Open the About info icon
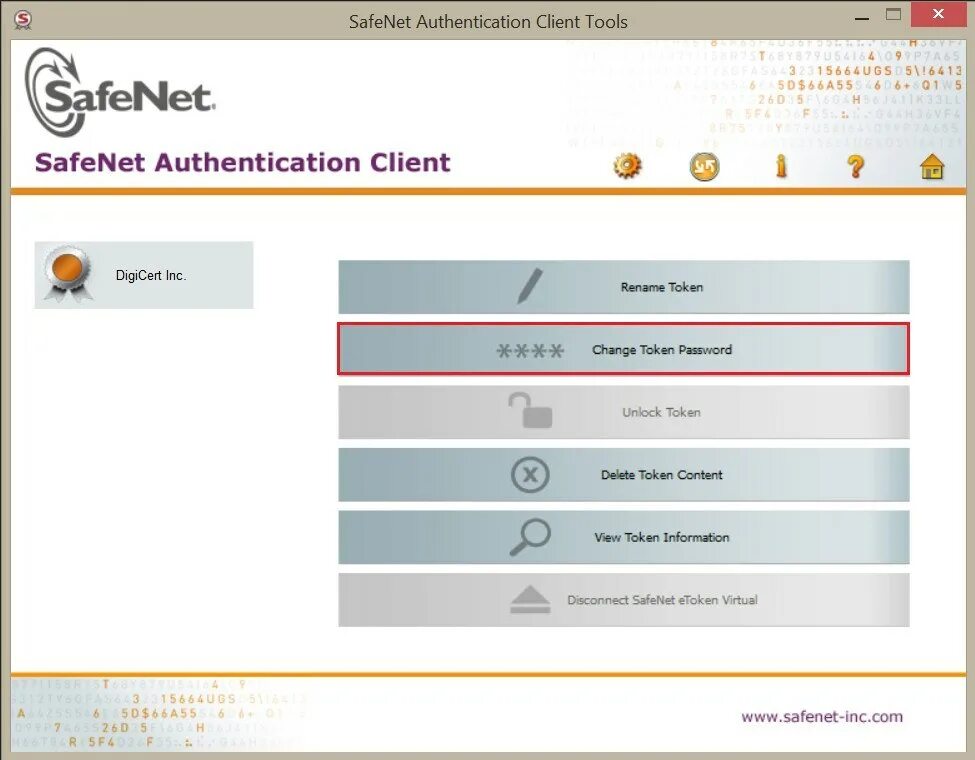The height and width of the screenshot is (760, 975). pos(781,166)
